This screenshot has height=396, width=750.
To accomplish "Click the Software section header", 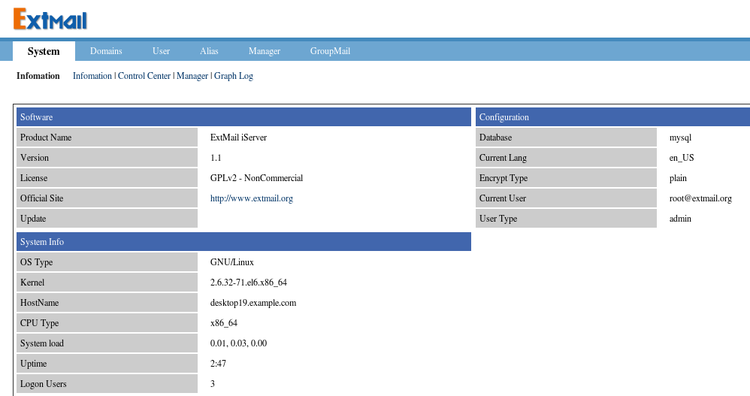I will point(243,117).
